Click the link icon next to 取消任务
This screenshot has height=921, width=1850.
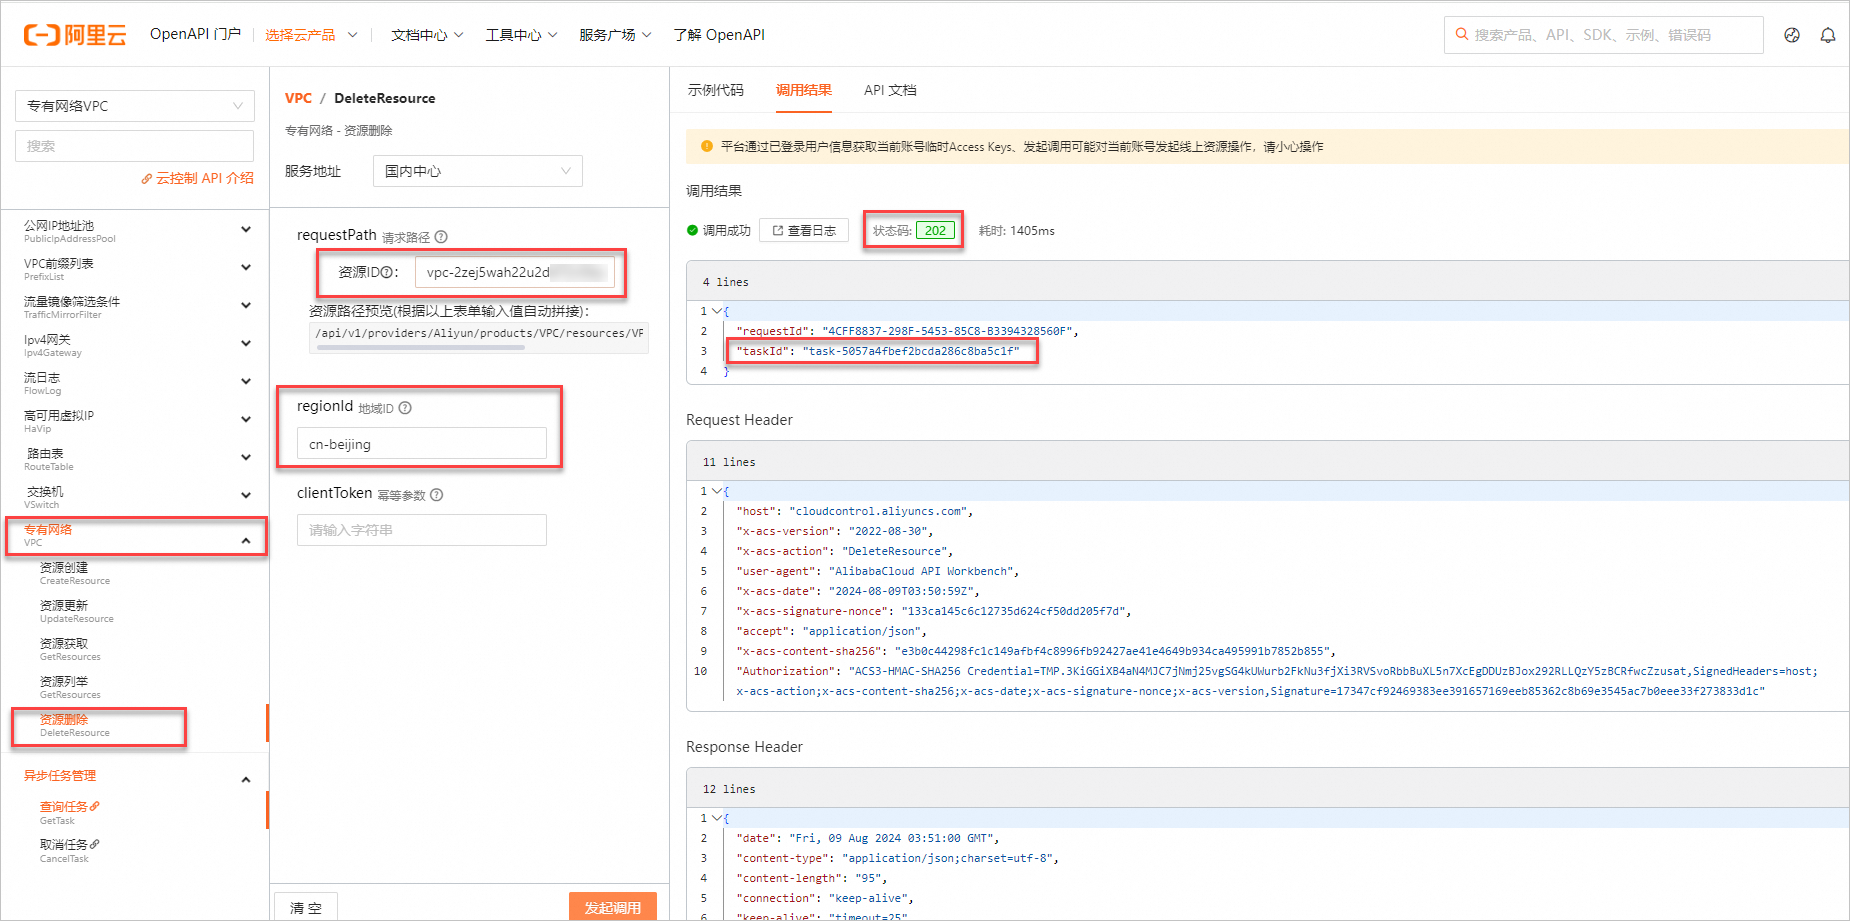[x=95, y=844]
